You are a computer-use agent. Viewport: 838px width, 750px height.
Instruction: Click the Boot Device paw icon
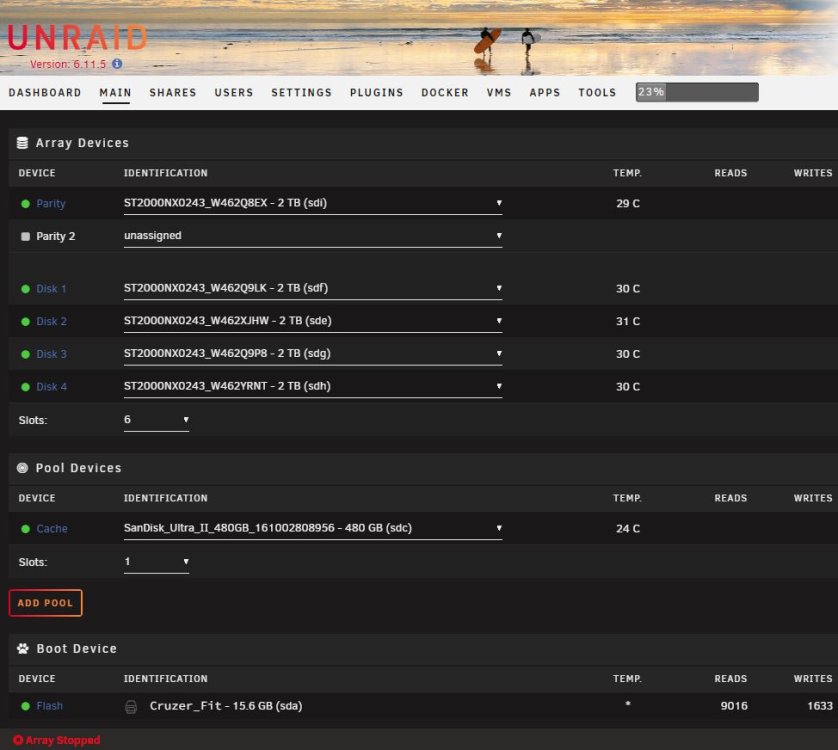click(22, 648)
